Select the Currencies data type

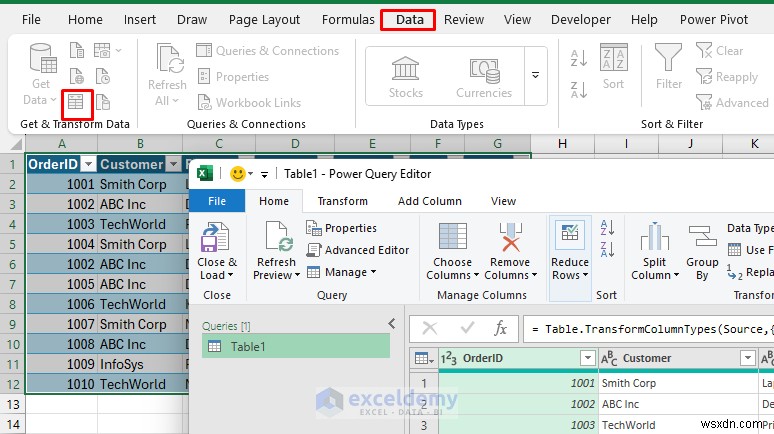484,77
